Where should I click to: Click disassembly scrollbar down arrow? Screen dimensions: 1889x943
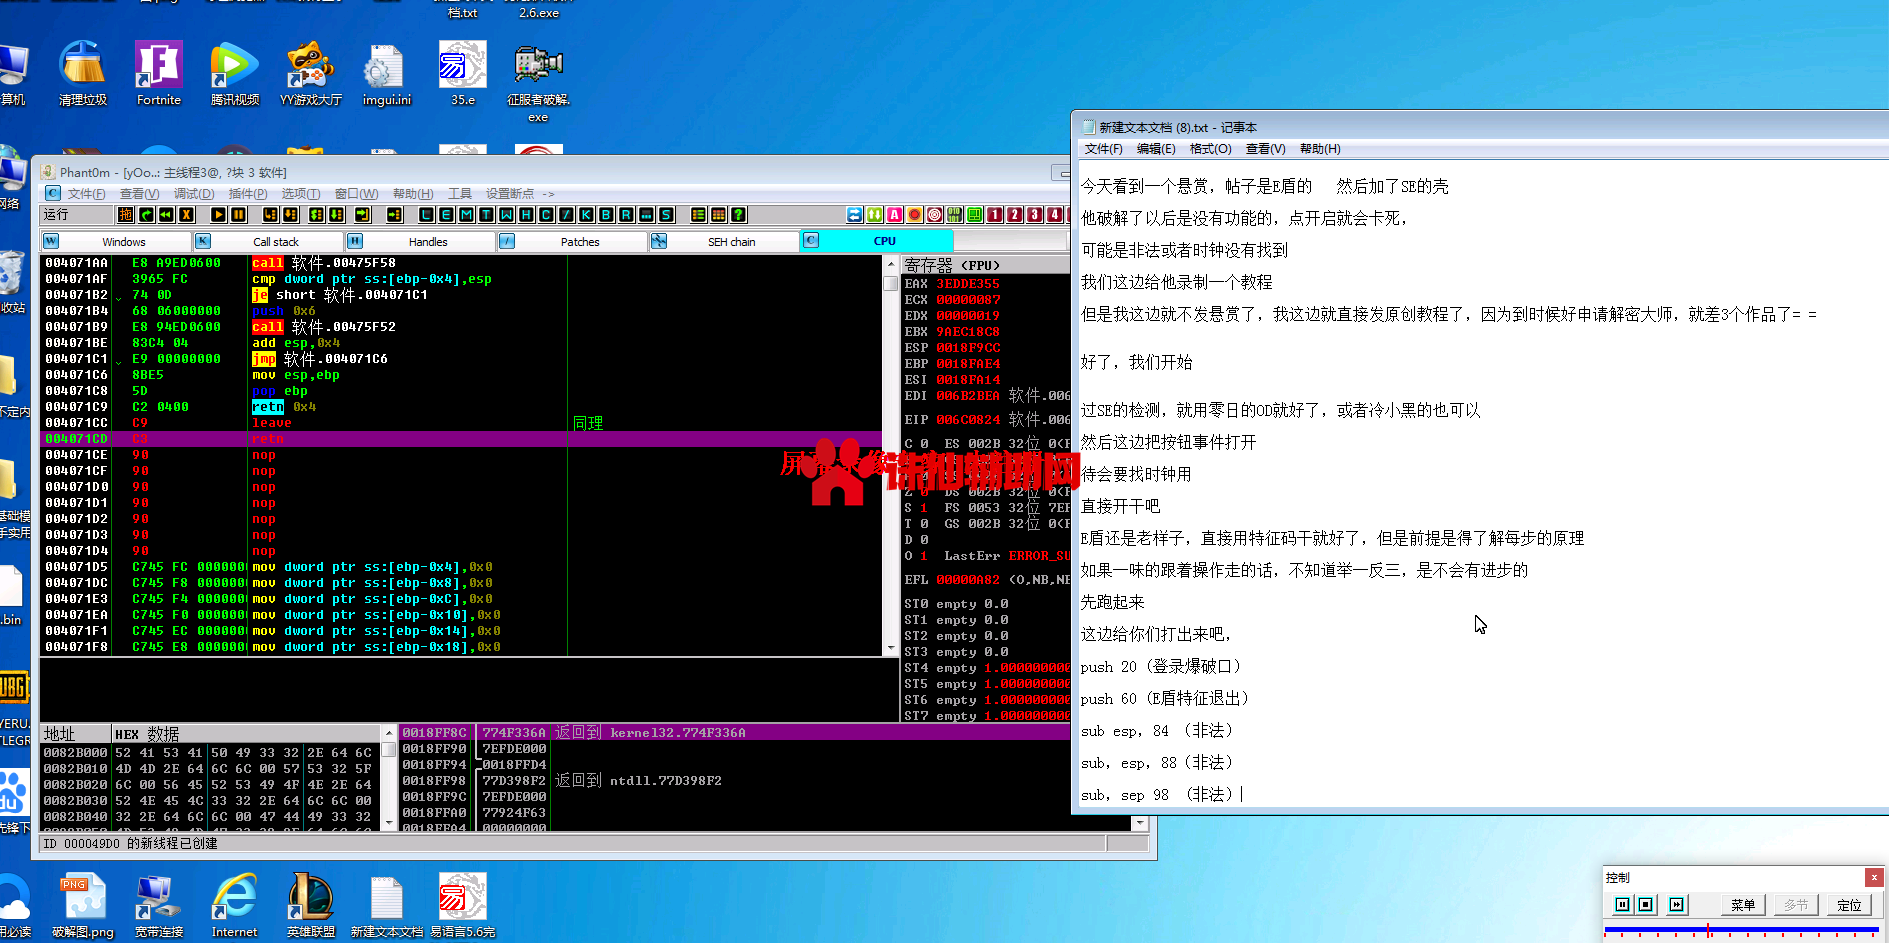tap(891, 648)
